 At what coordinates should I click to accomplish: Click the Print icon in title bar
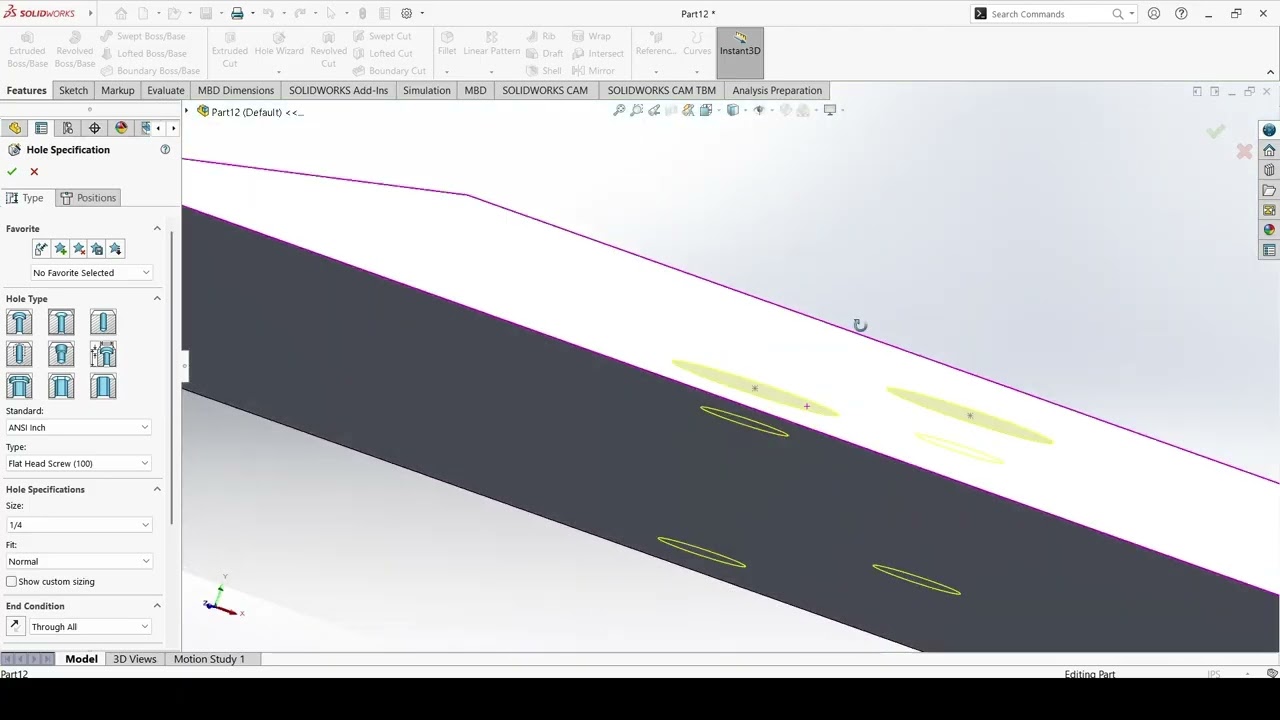[237, 14]
